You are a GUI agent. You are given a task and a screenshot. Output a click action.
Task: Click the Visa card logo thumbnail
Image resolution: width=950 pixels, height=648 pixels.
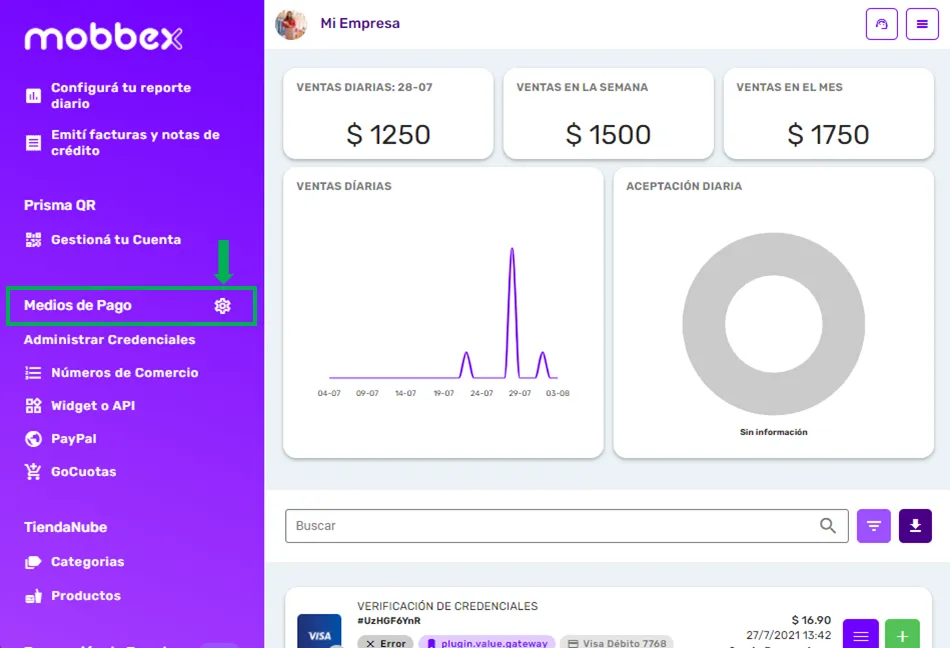[x=319, y=631]
